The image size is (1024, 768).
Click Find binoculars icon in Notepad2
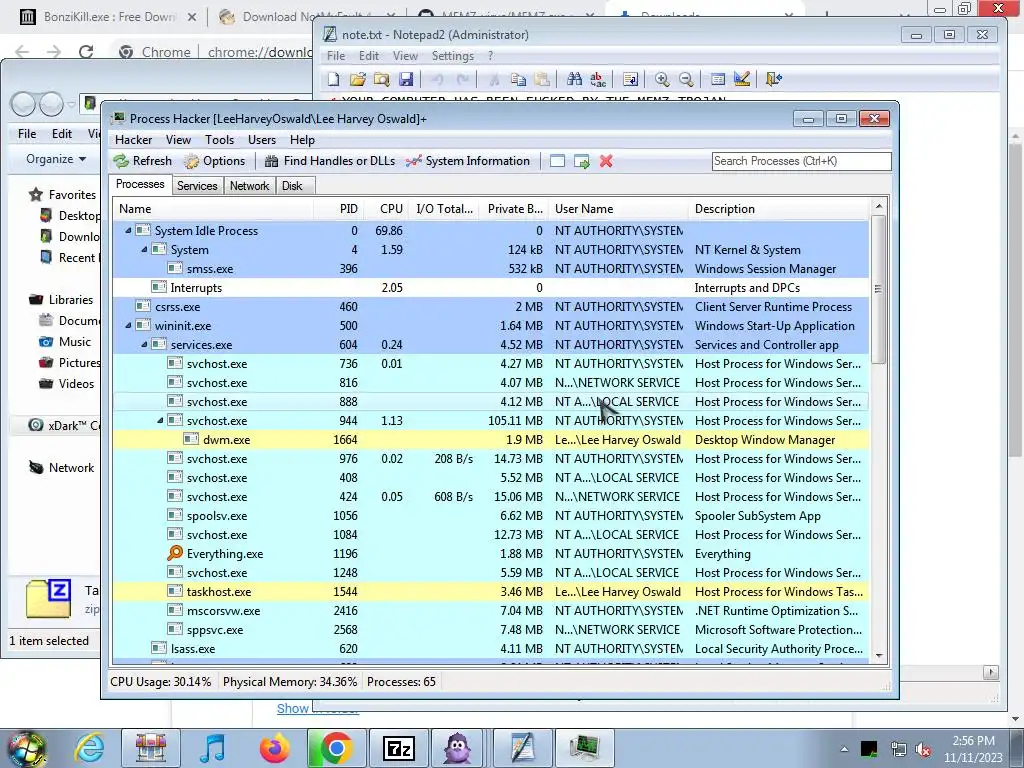574,79
